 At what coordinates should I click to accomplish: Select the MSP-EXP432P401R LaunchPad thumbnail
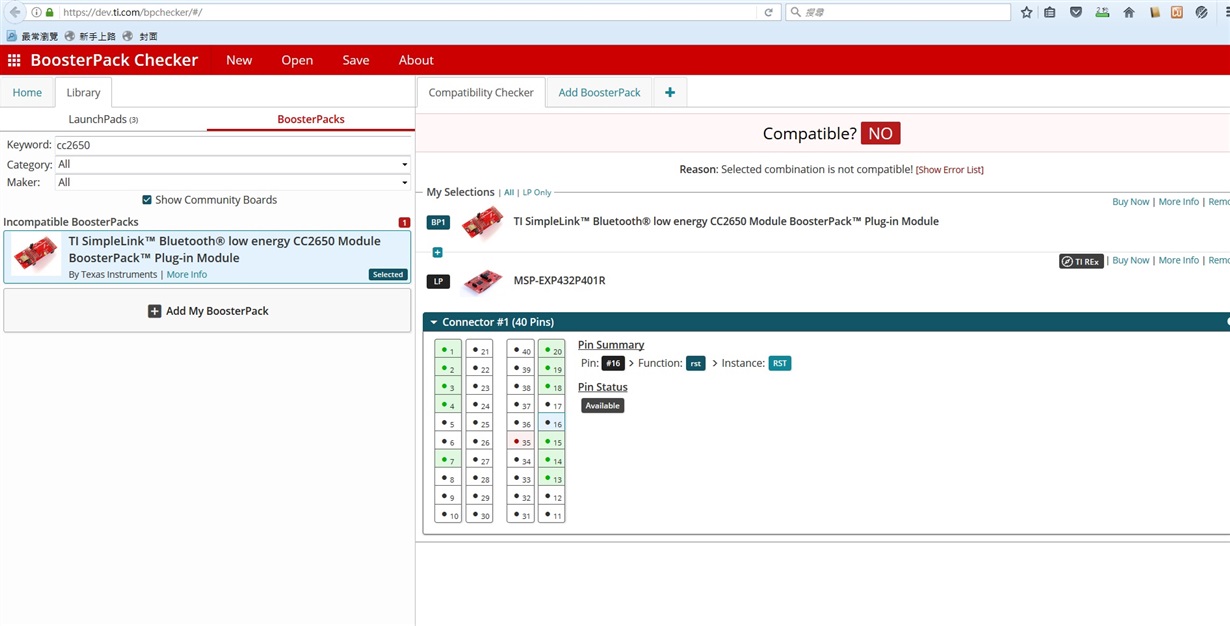tap(482, 280)
